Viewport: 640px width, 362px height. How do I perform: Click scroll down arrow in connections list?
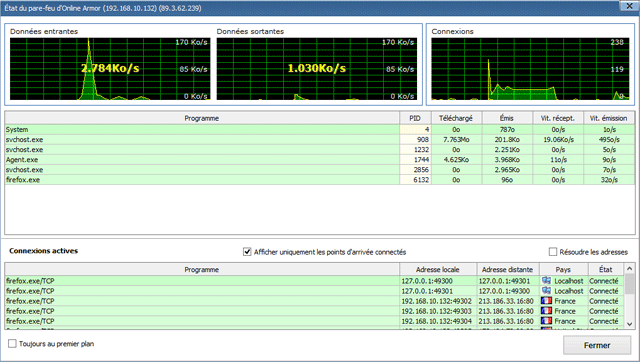coord(629,324)
